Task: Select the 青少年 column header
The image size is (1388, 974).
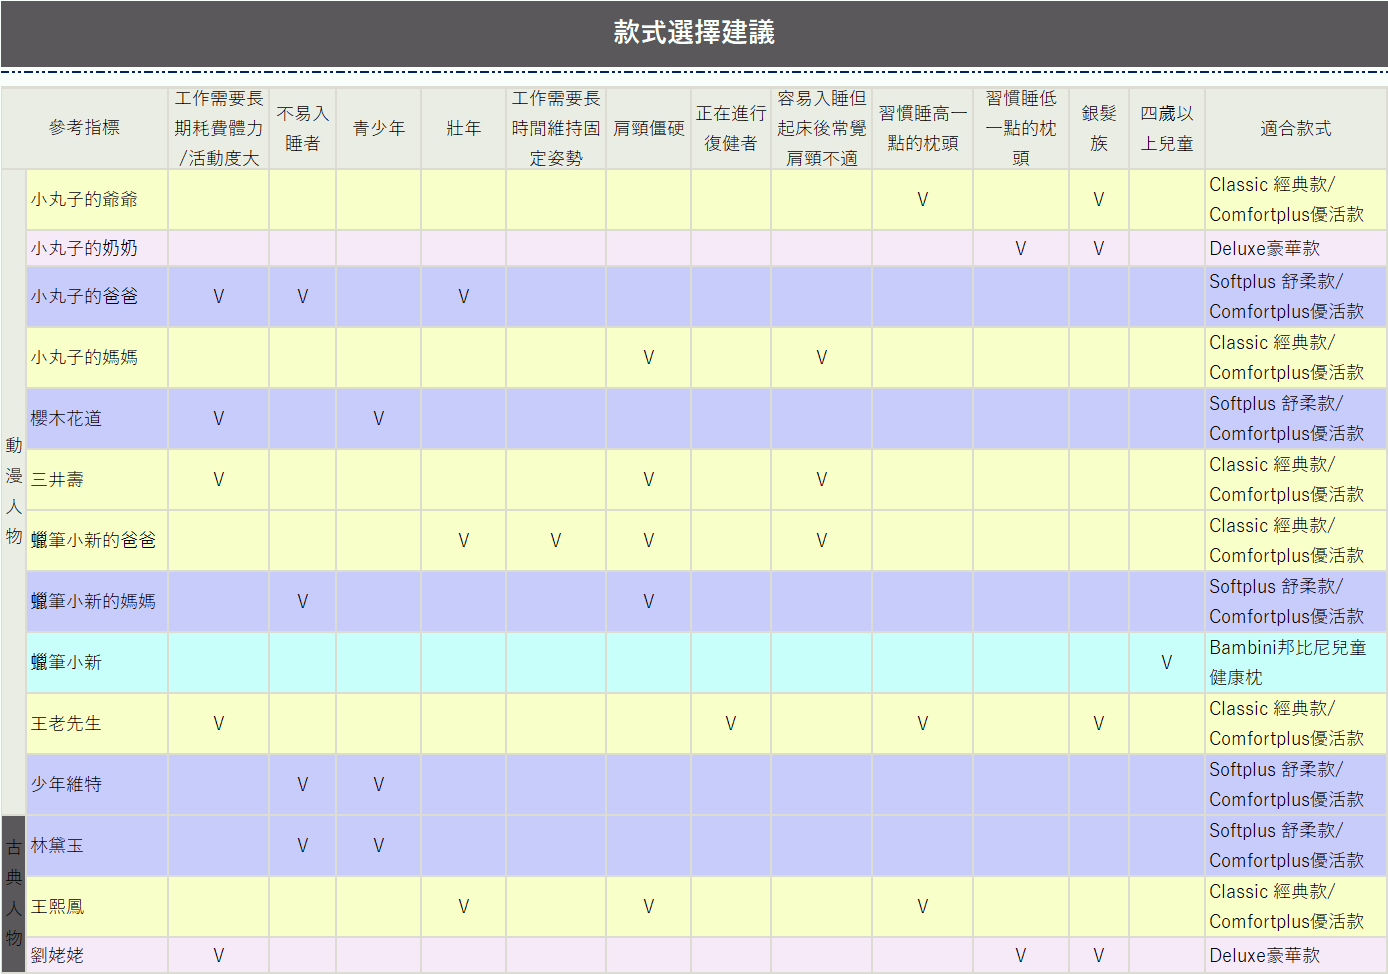Action: pos(378,128)
